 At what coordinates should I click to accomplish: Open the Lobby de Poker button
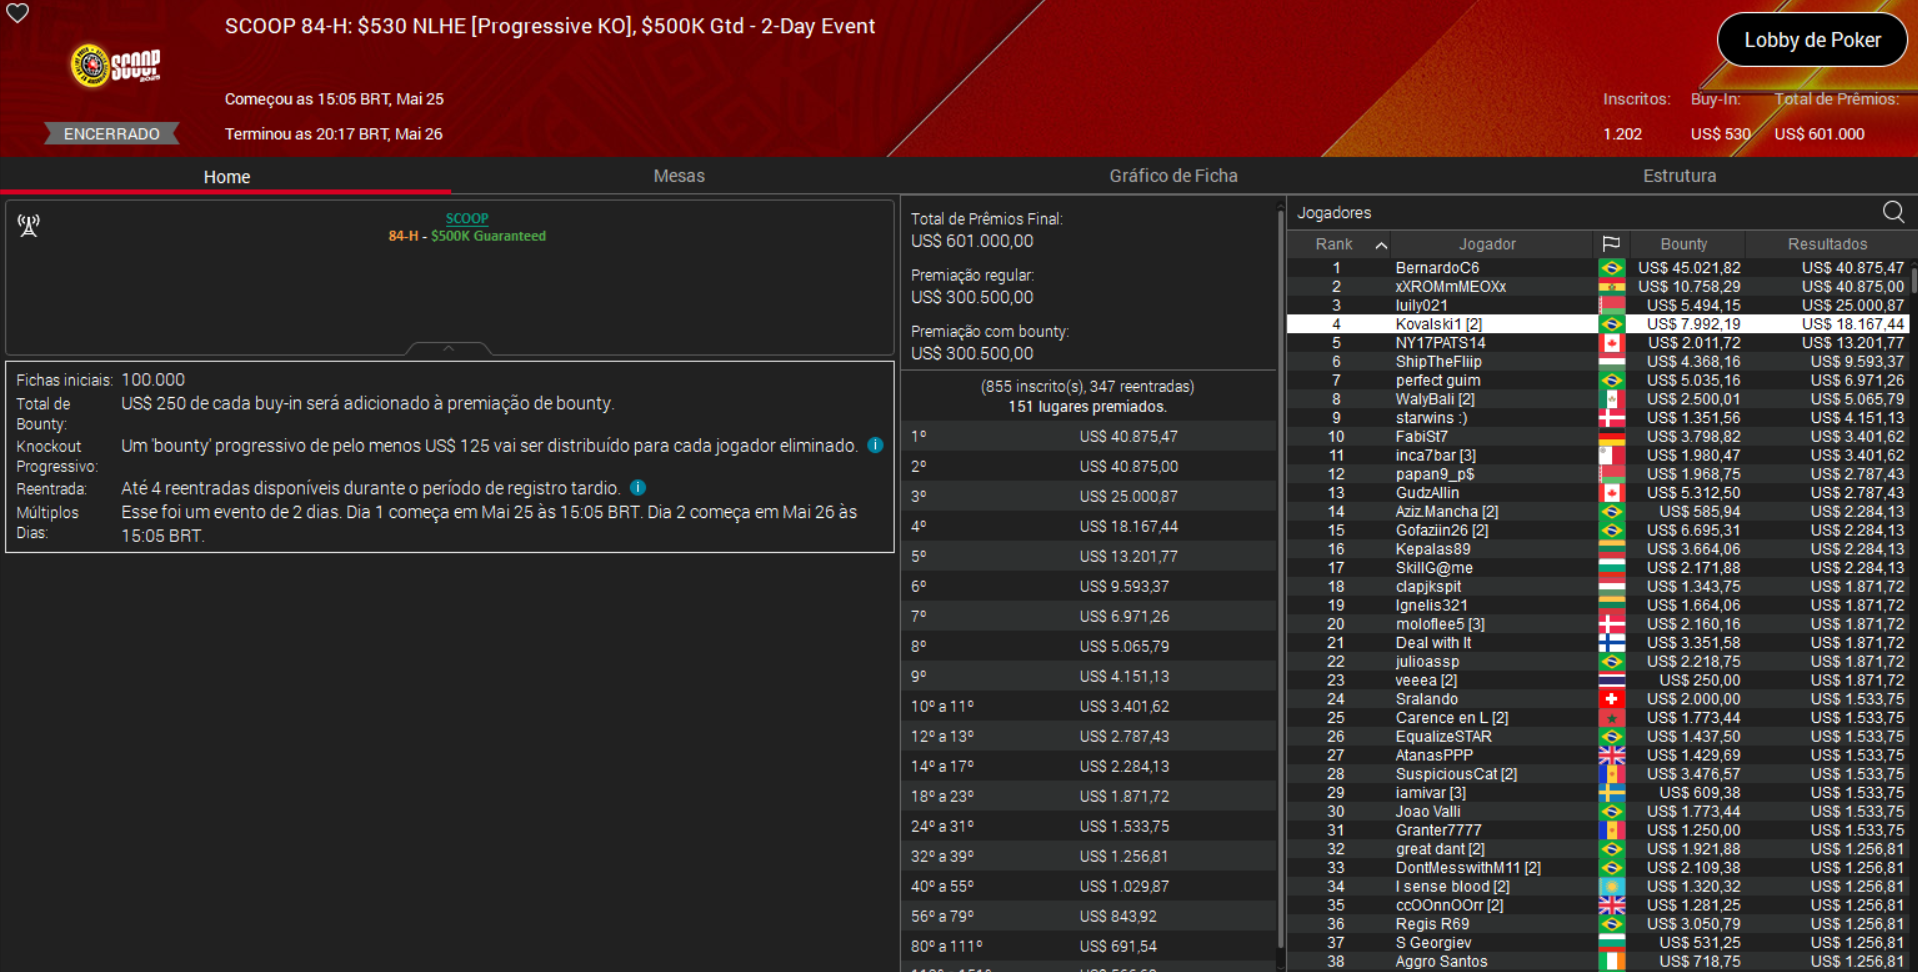[1812, 40]
